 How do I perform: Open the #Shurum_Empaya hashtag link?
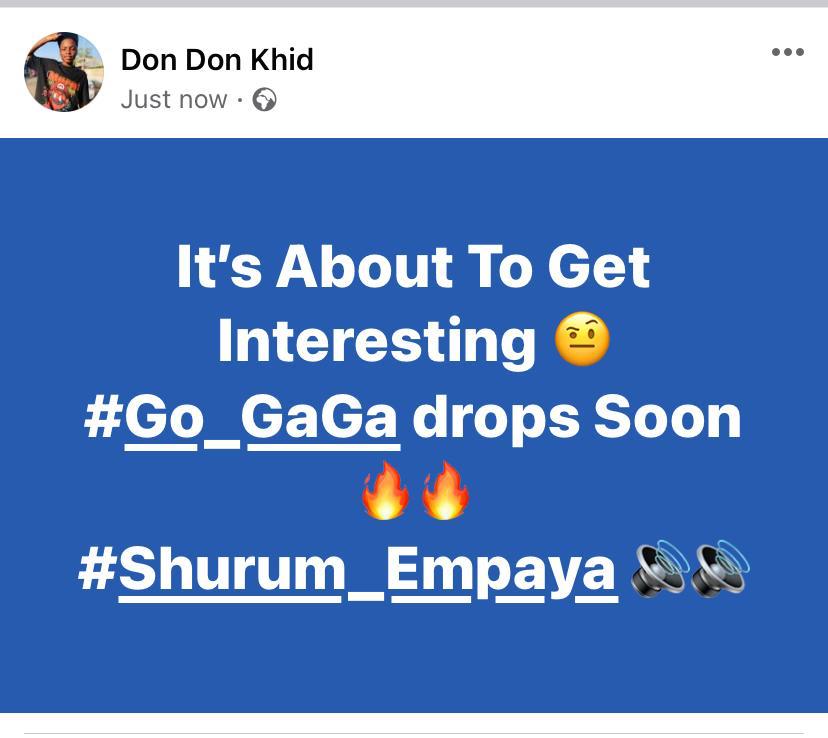[347, 572]
